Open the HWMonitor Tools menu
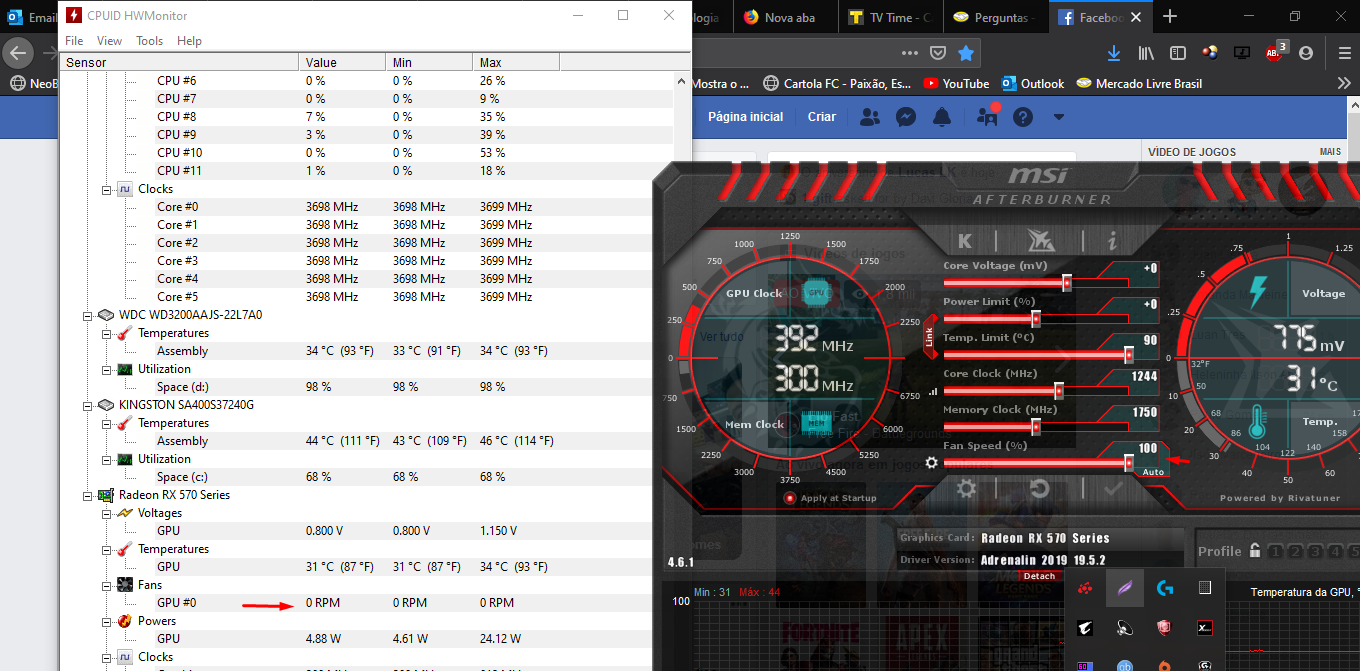Image resolution: width=1360 pixels, height=671 pixels. click(150, 41)
